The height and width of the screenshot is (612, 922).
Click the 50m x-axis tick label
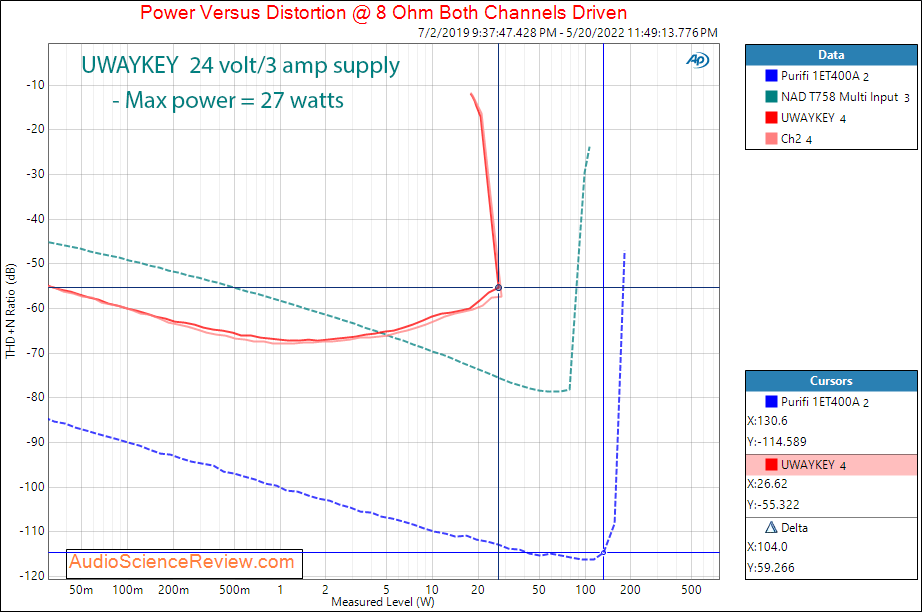[x=81, y=590]
